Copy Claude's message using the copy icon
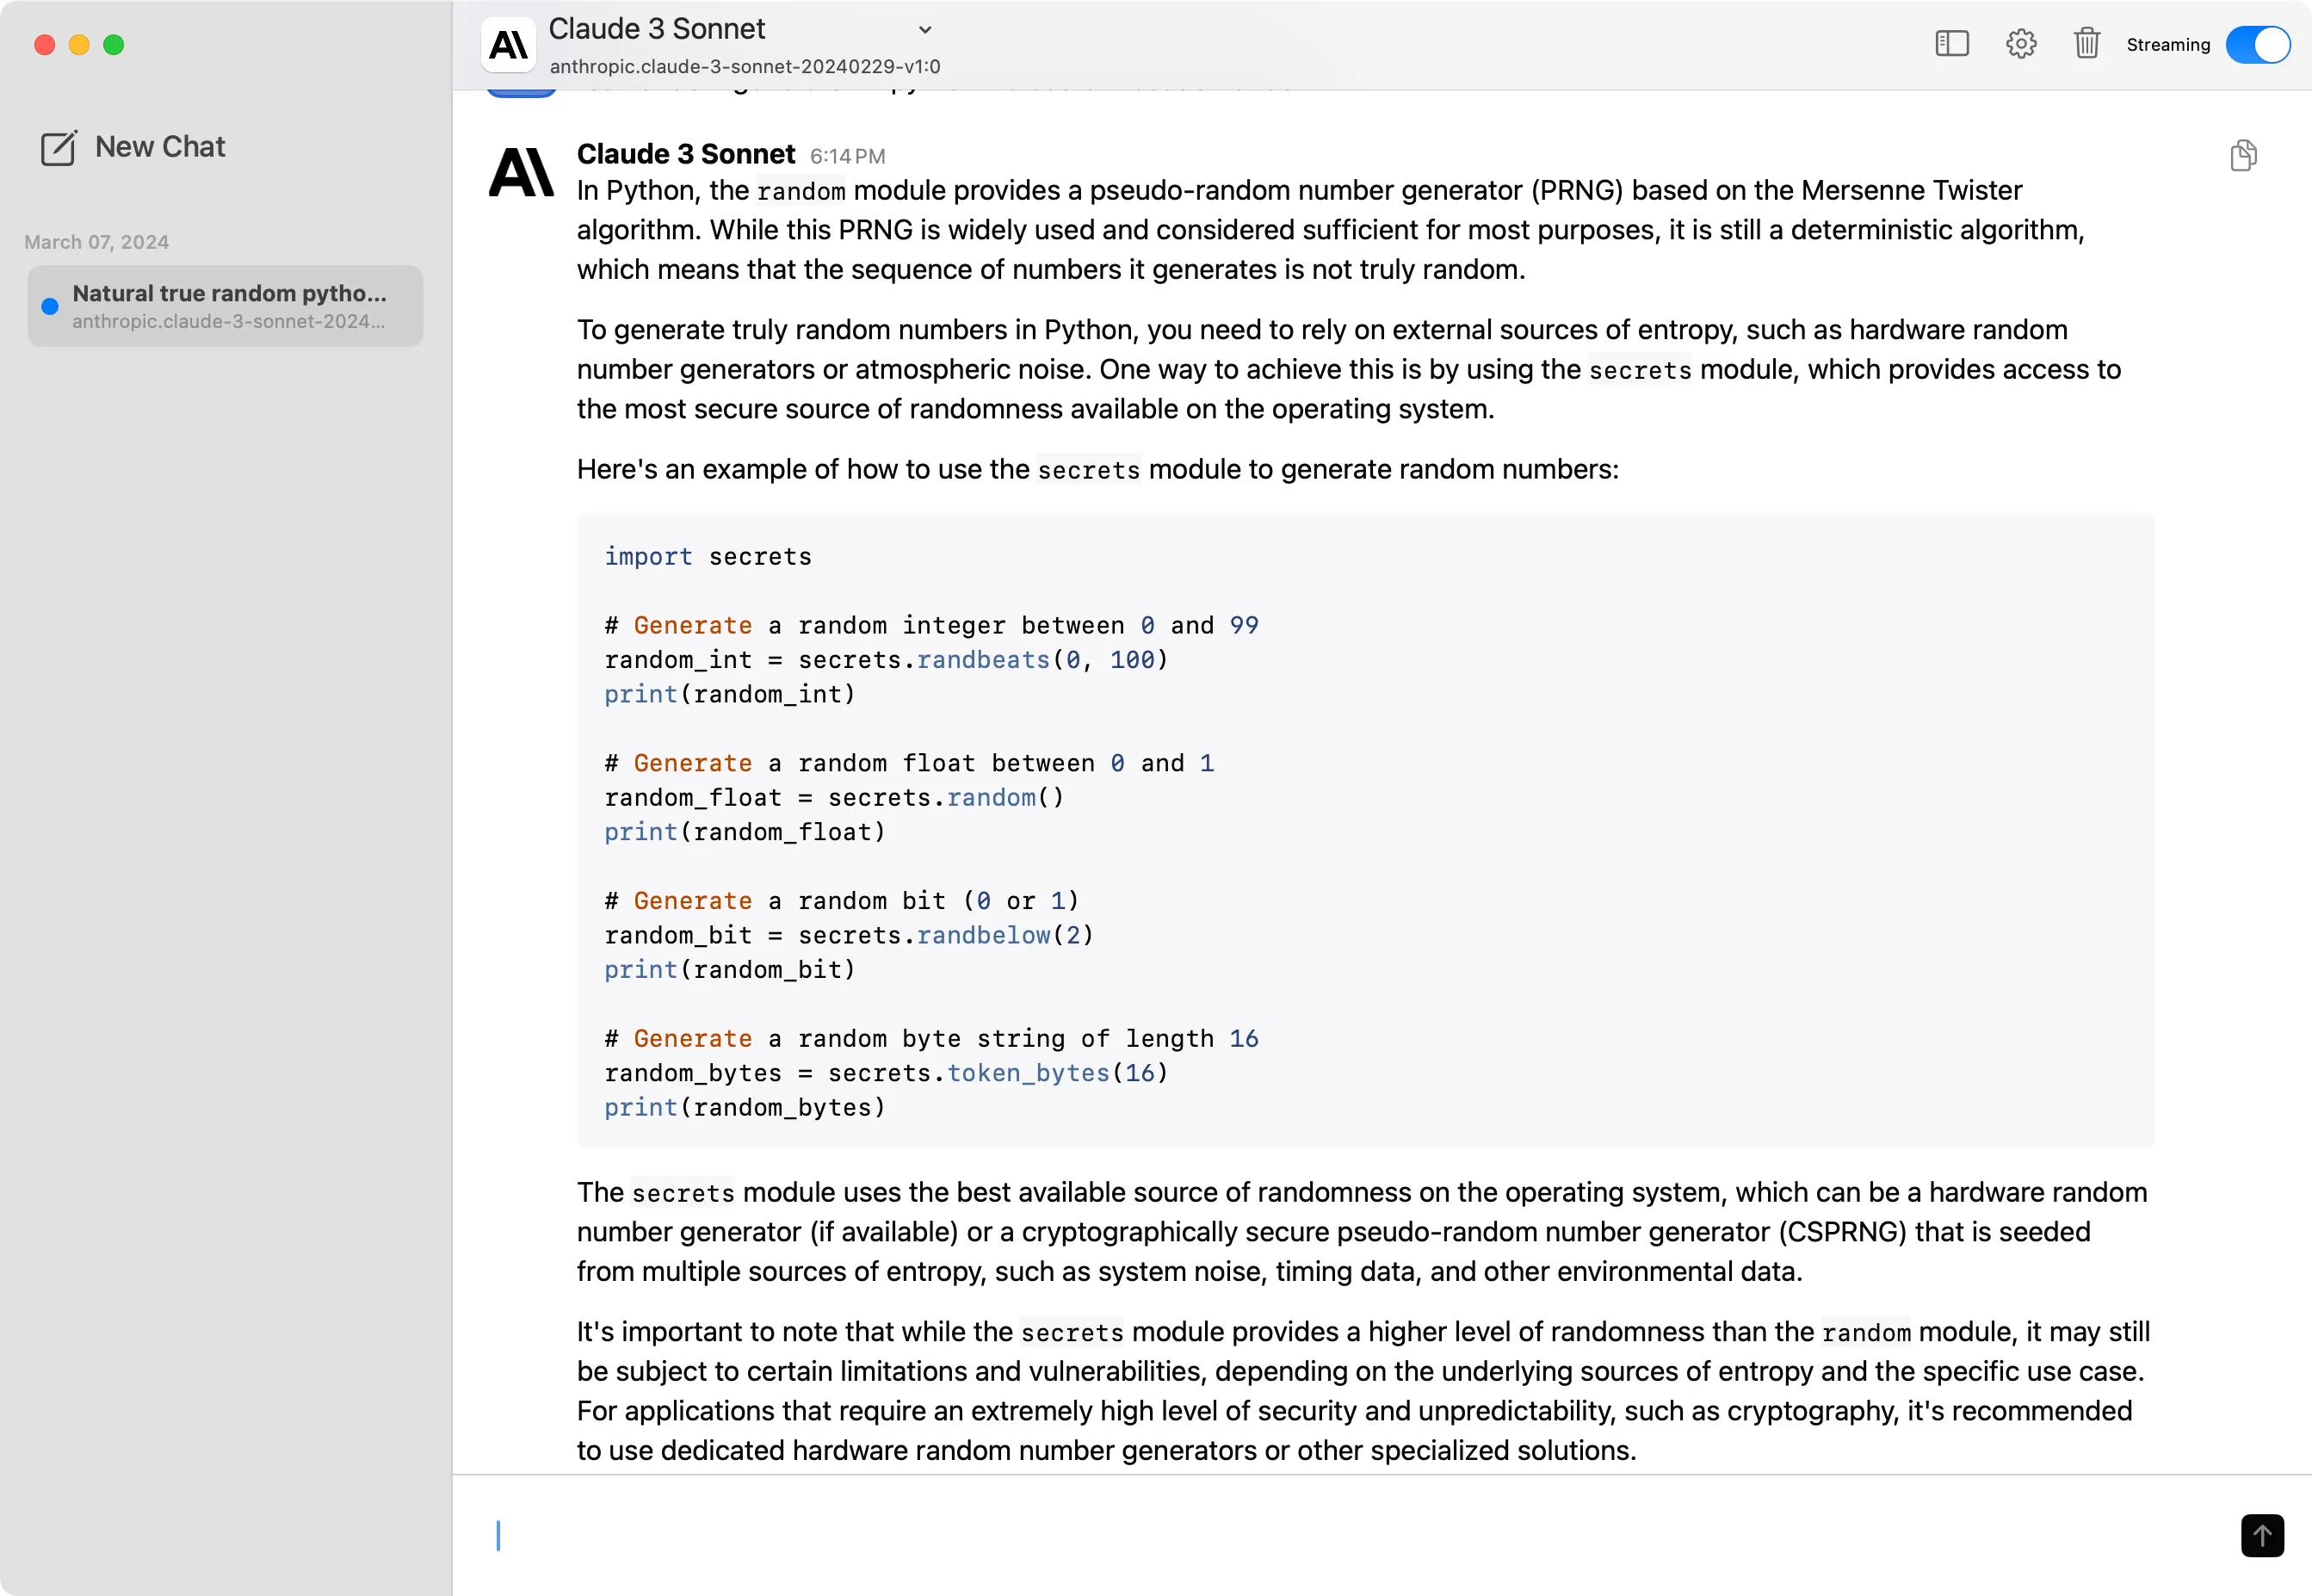Viewport: 2312px width, 1596px height. coord(2243,155)
